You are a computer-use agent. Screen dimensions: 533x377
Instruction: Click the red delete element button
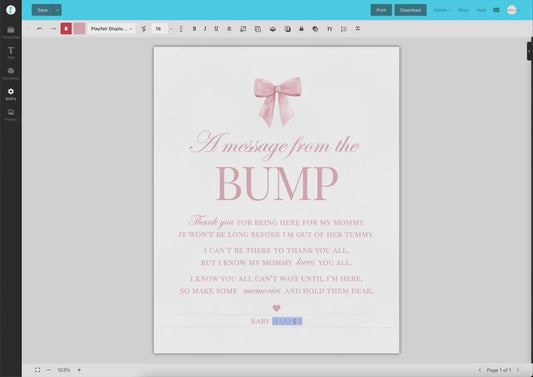pos(66,29)
